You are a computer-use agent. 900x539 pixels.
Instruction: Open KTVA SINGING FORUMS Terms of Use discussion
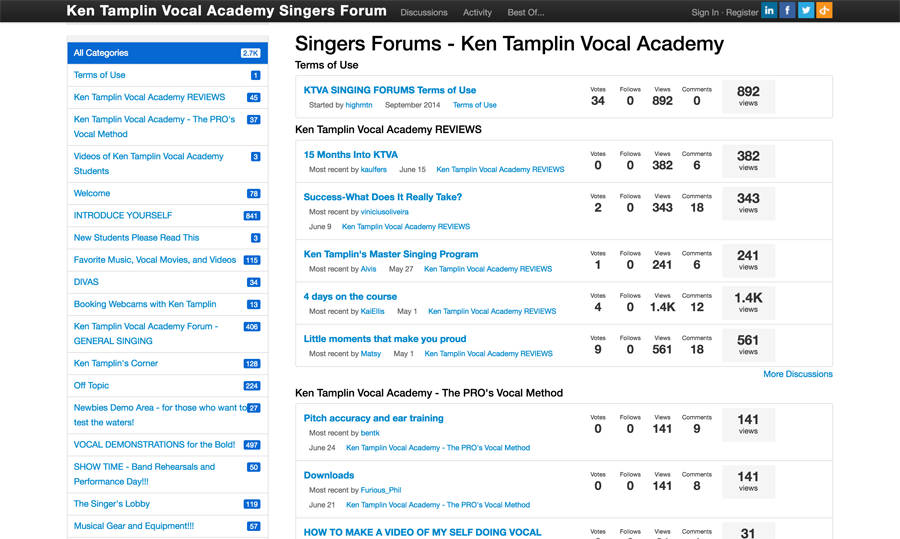390,90
